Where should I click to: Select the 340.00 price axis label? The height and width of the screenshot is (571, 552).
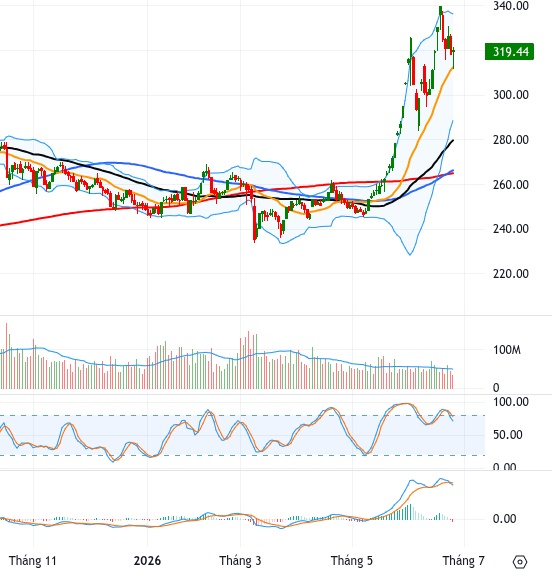coord(510,5)
